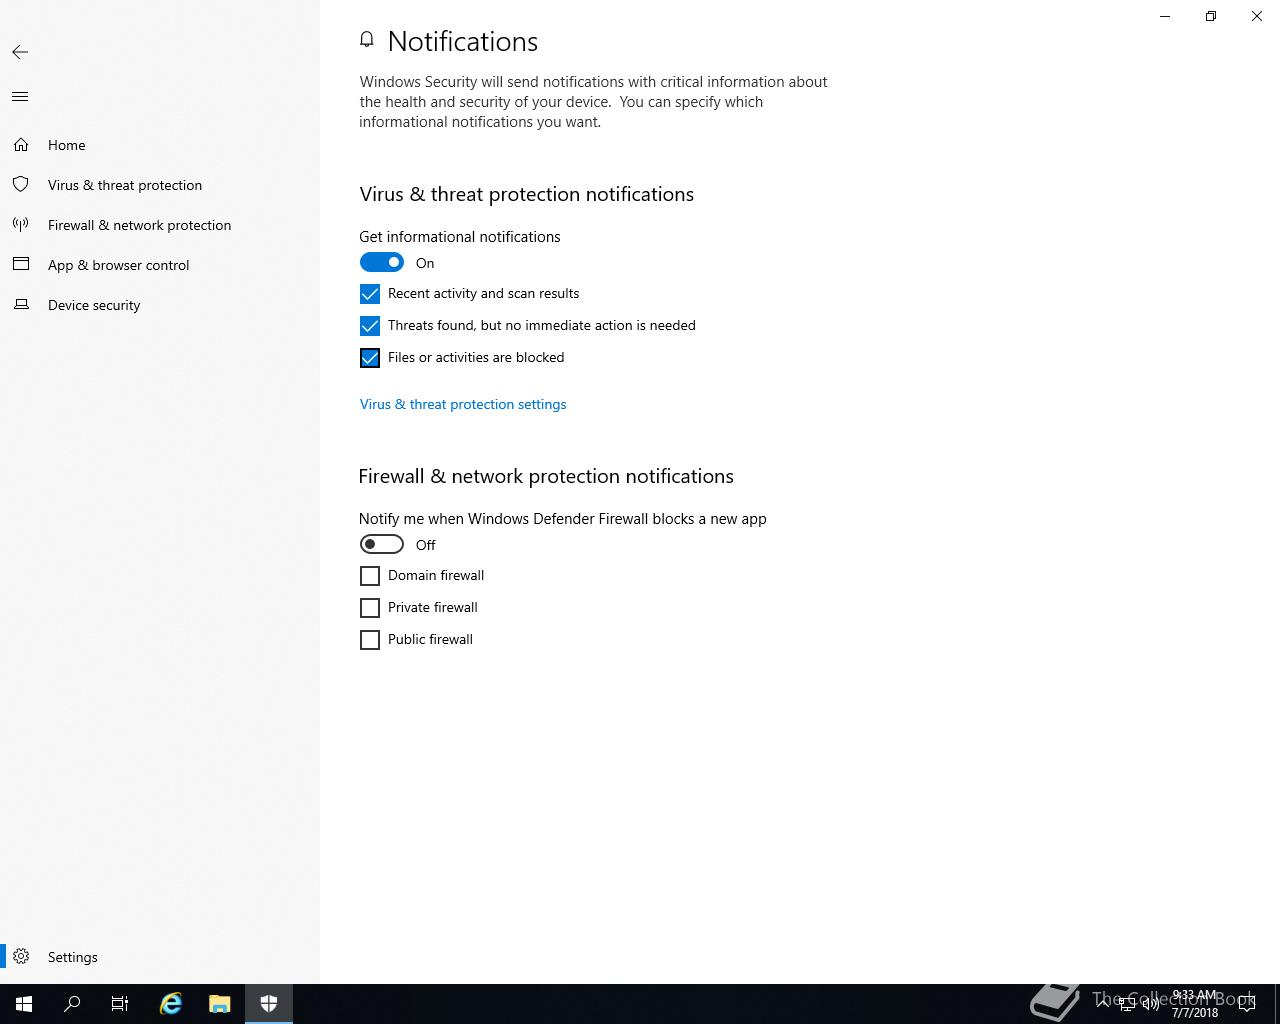The image size is (1280, 1024).
Task: Go to Firewall & network protection
Action: [160, 225]
